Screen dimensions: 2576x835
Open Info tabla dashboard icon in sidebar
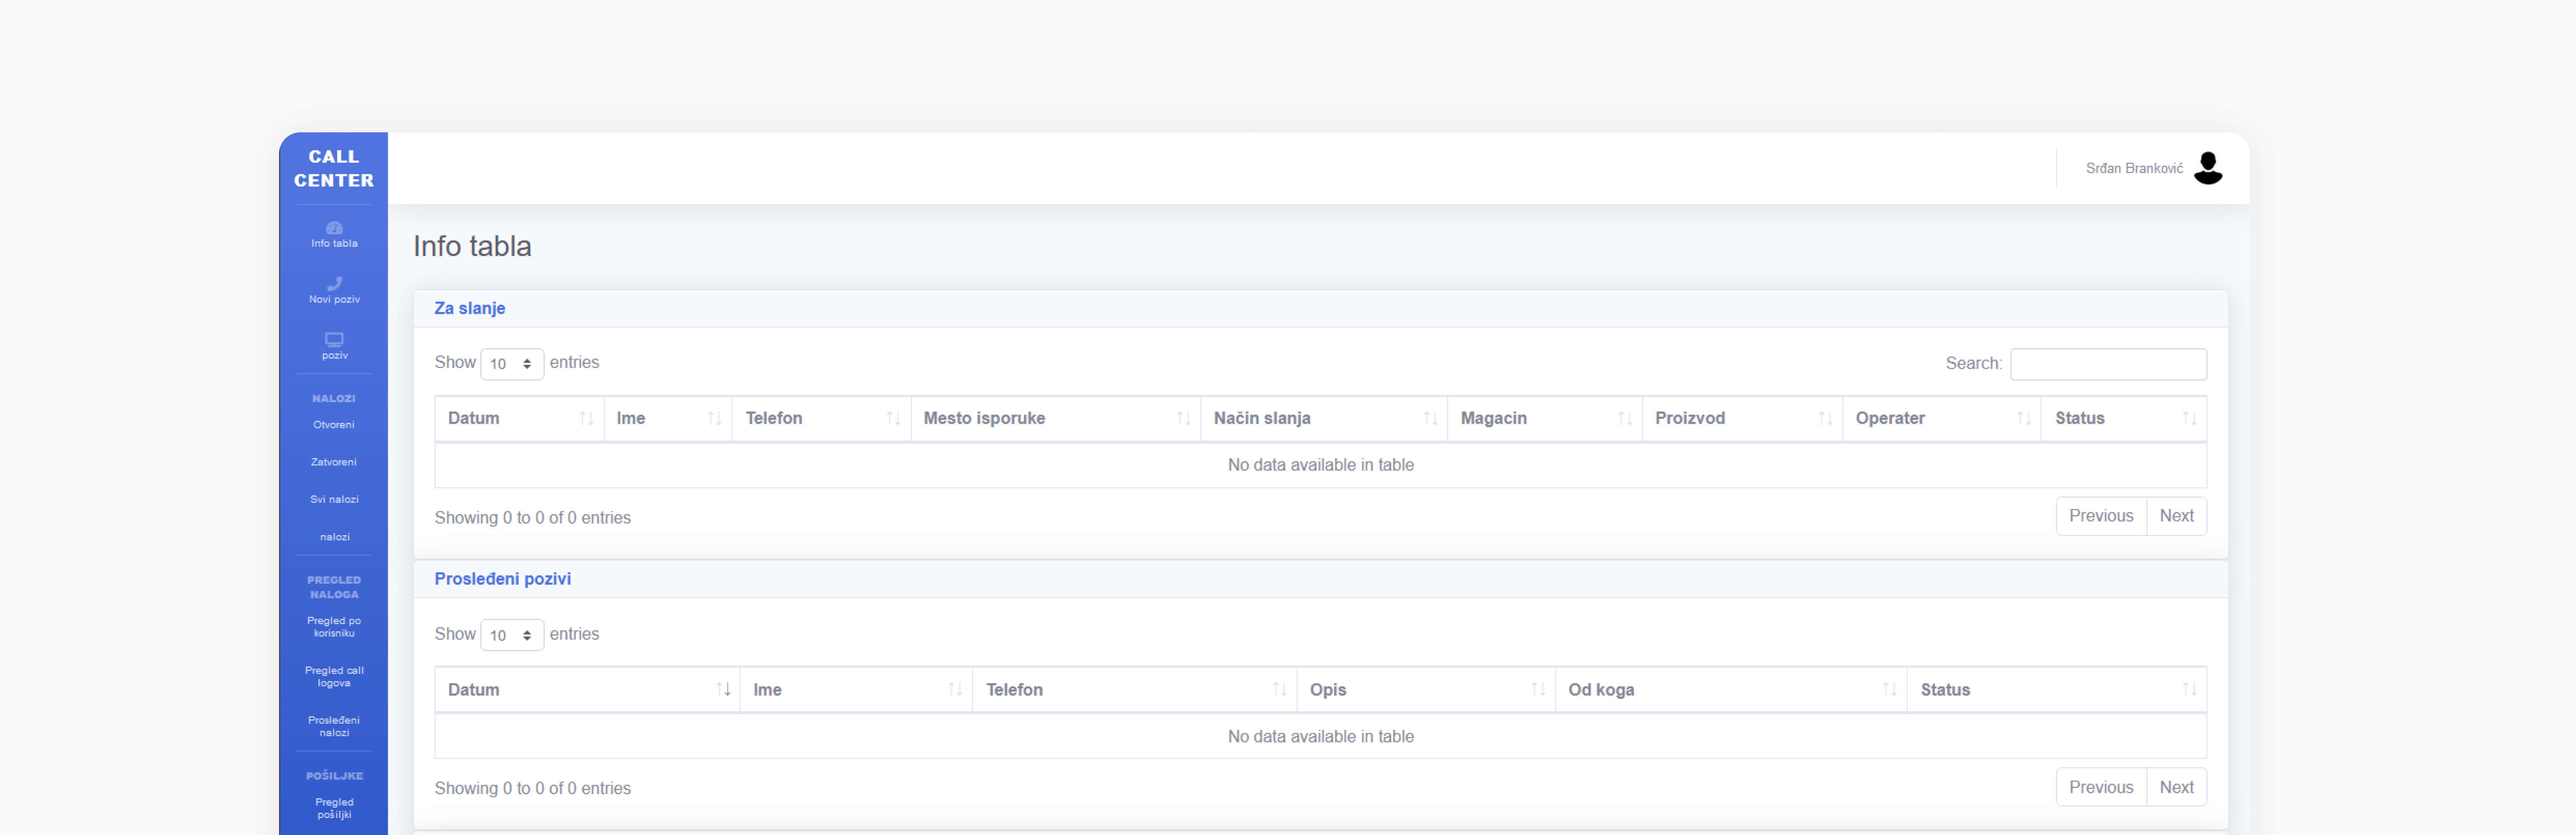click(x=334, y=228)
